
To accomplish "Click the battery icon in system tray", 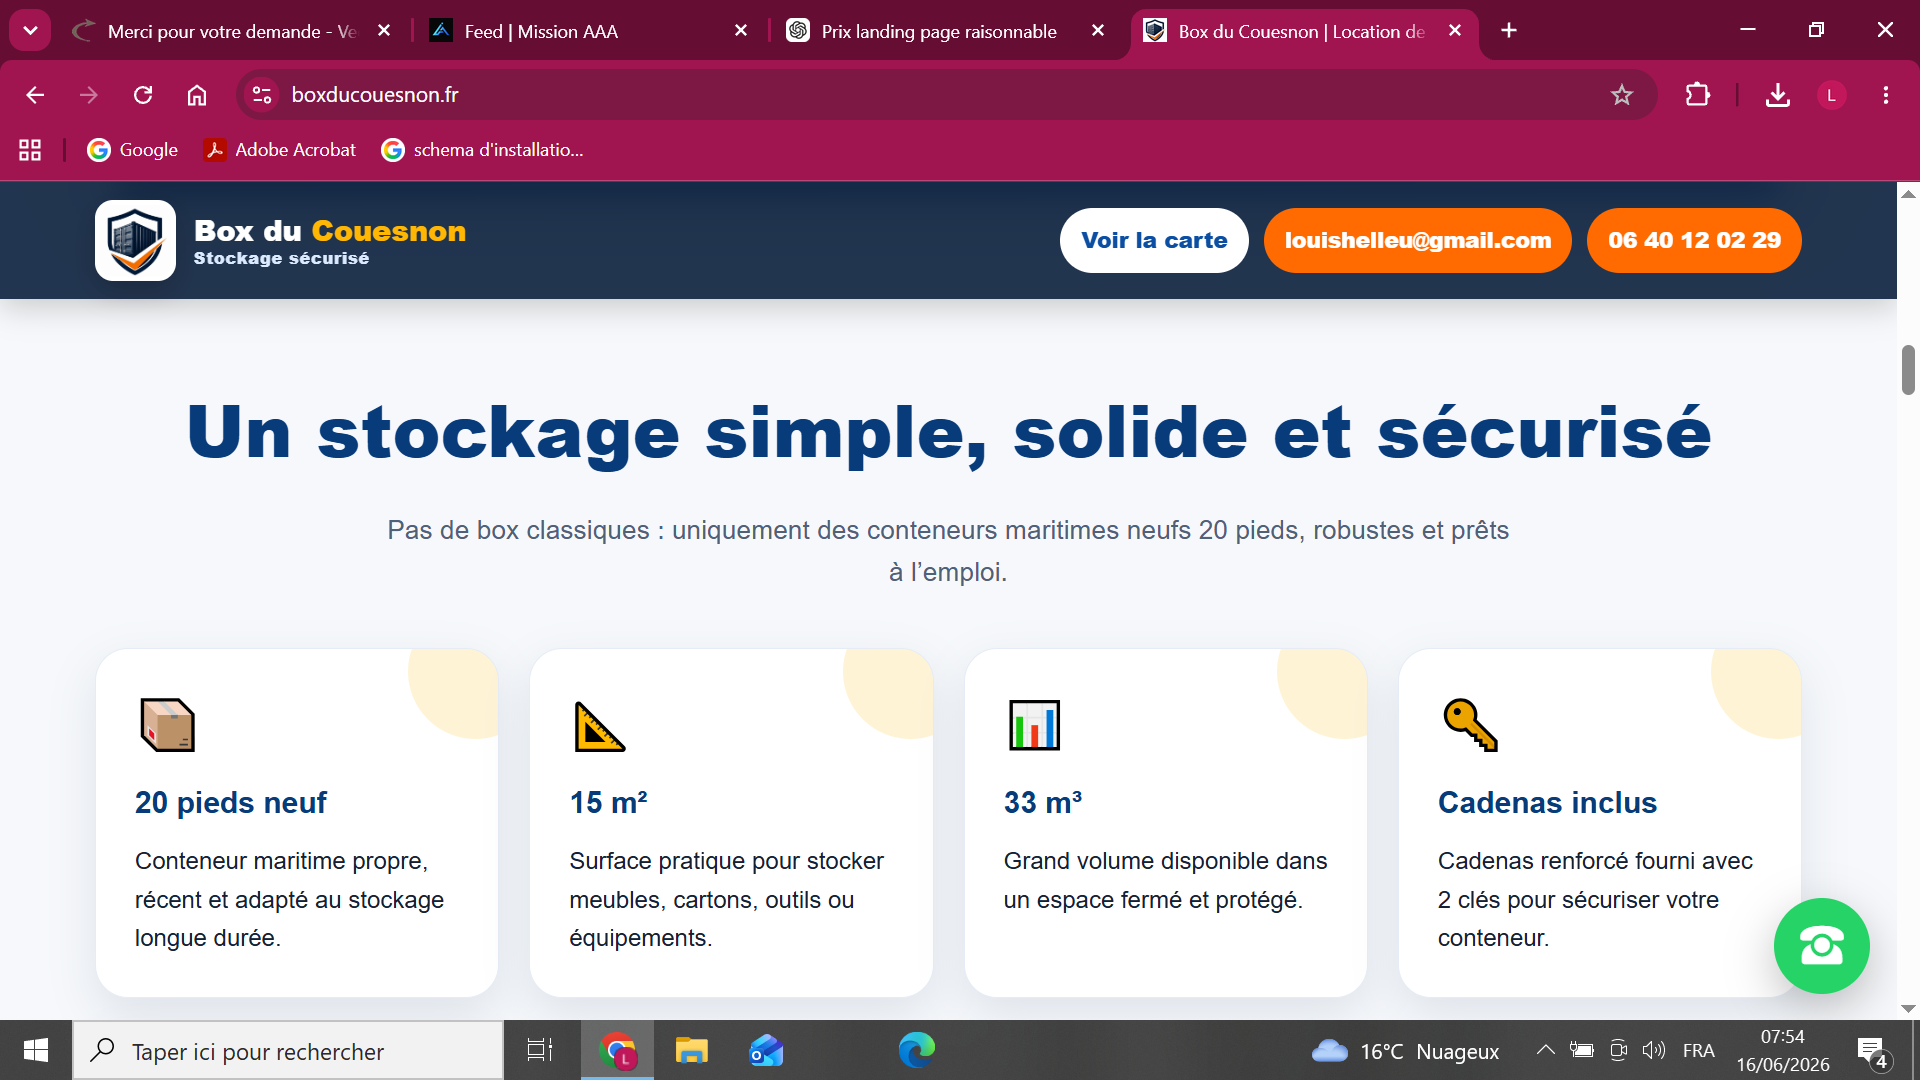I will [x=1581, y=1050].
